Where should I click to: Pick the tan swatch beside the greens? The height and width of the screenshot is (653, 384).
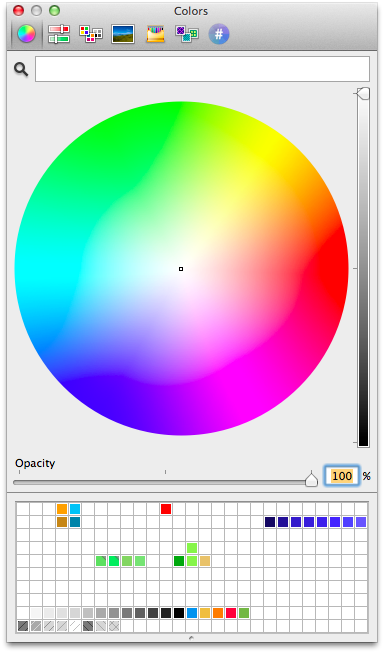click(205, 561)
